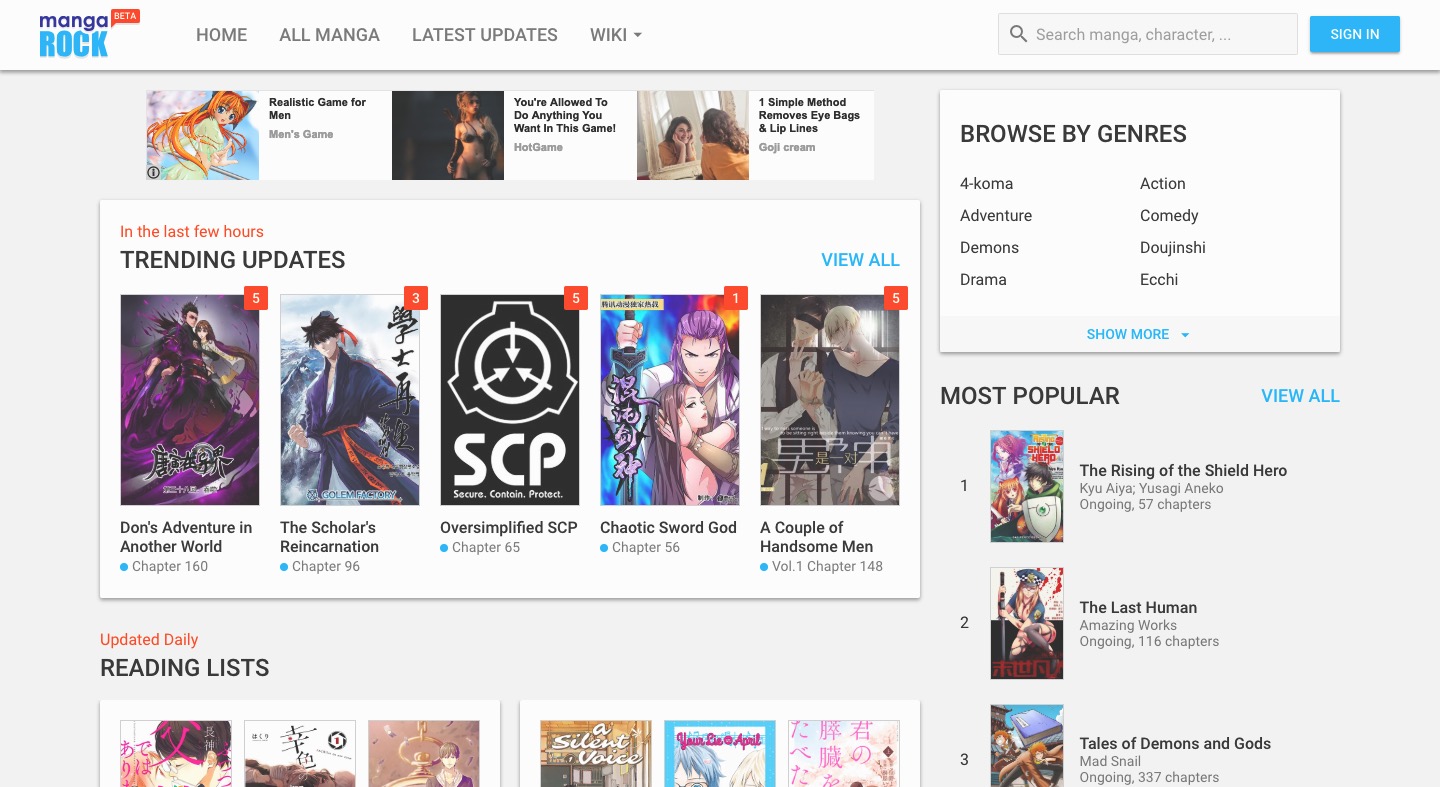Viewport: 1440px width, 787px height.
Task: Browse the Demons genre
Action: coord(989,248)
